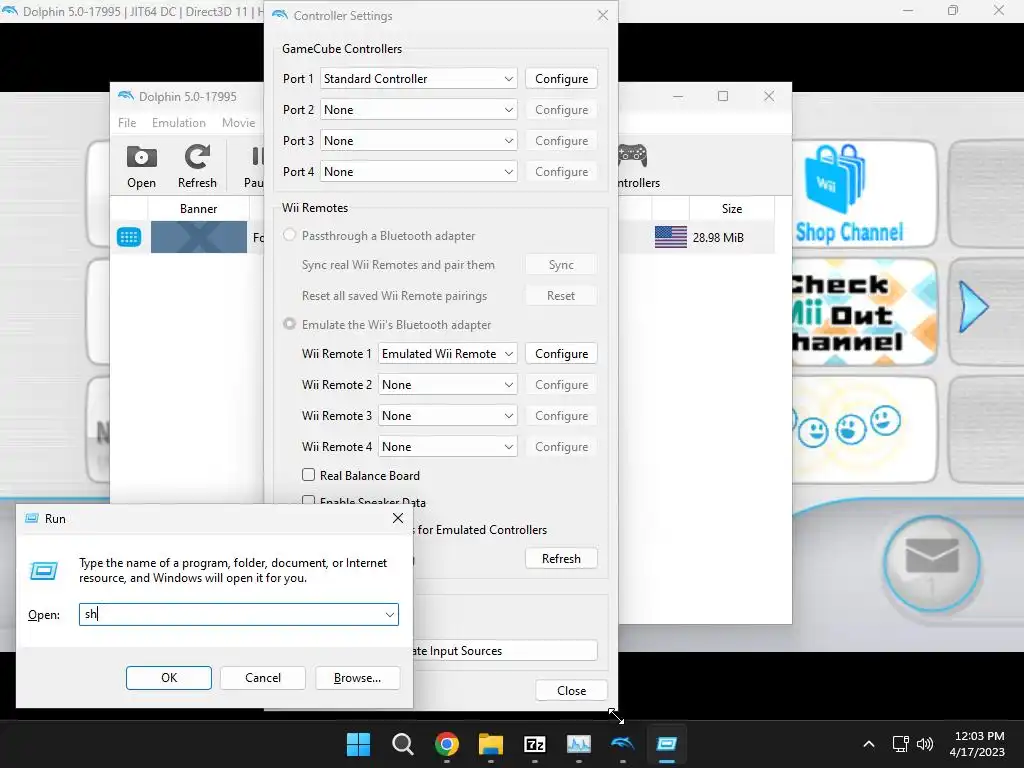The height and width of the screenshot is (768, 1024).
Task: Click the system monitor graph taskbar icon
Action: 579,744
